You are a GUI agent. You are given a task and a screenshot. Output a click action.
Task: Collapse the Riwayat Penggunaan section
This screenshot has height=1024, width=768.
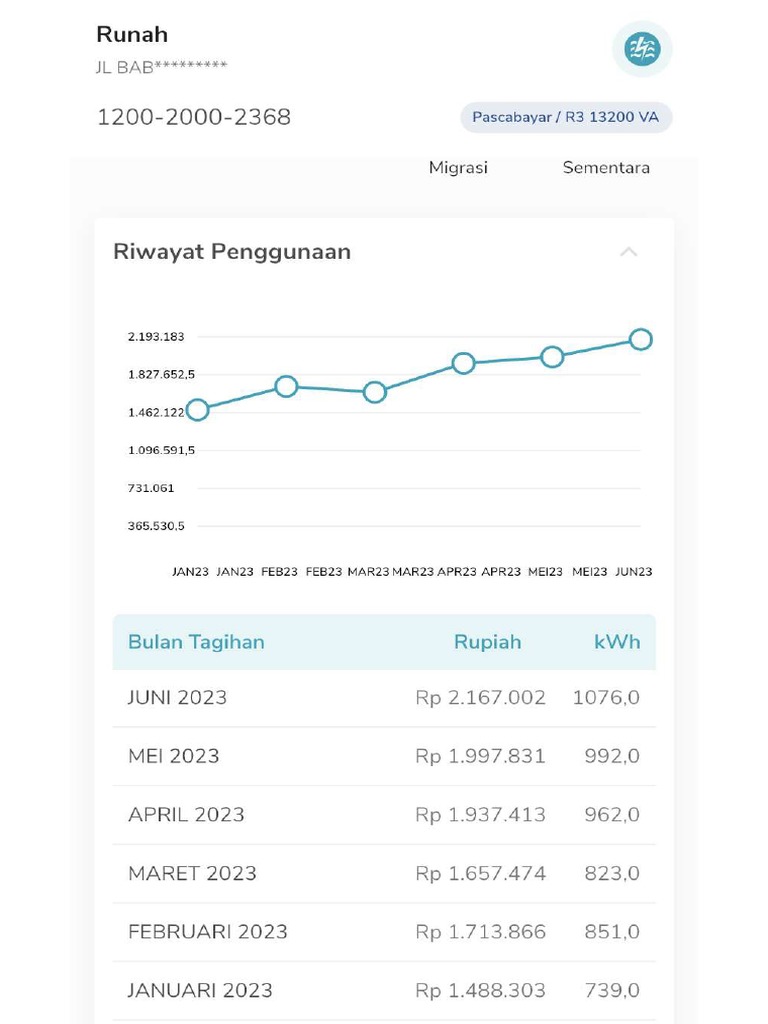pyautogui.click(x=628, y=252)
